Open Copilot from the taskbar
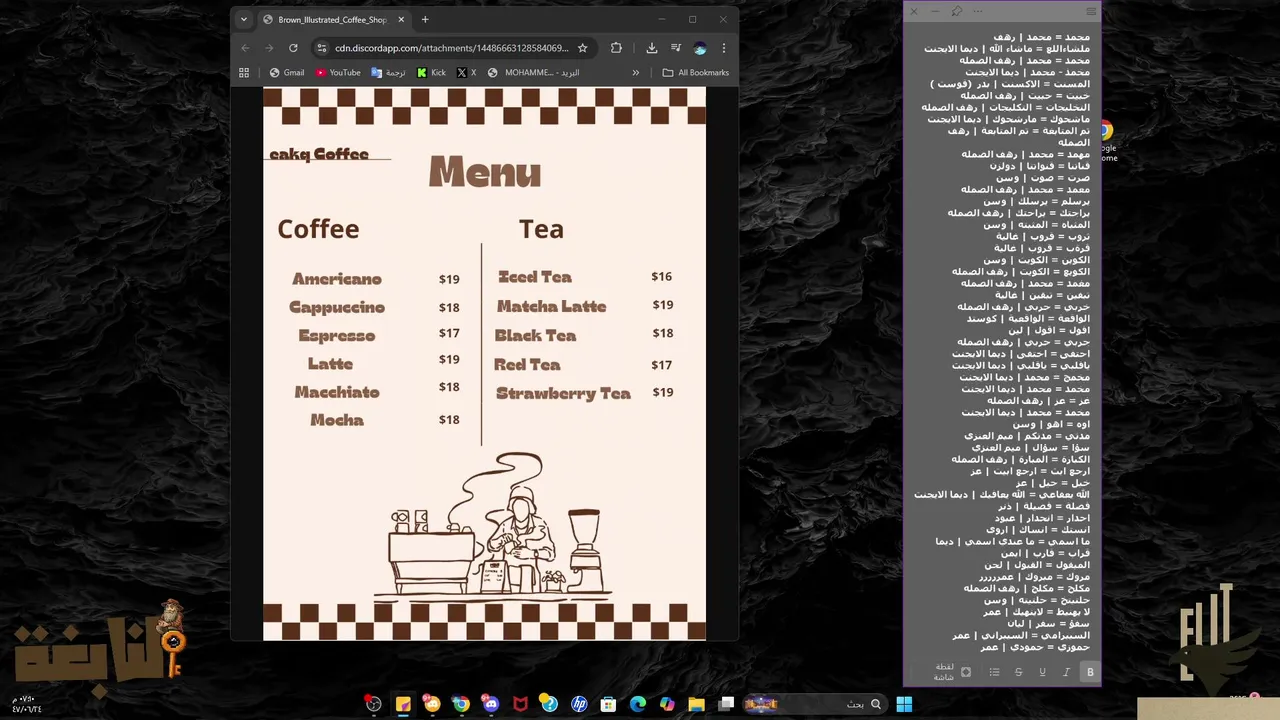The image size is (1280, 720). tap(667, 704)
